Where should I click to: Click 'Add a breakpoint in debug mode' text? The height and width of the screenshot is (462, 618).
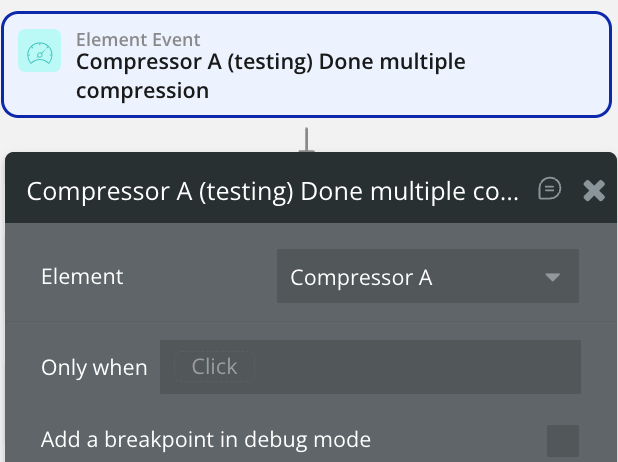tap(206, 439)
